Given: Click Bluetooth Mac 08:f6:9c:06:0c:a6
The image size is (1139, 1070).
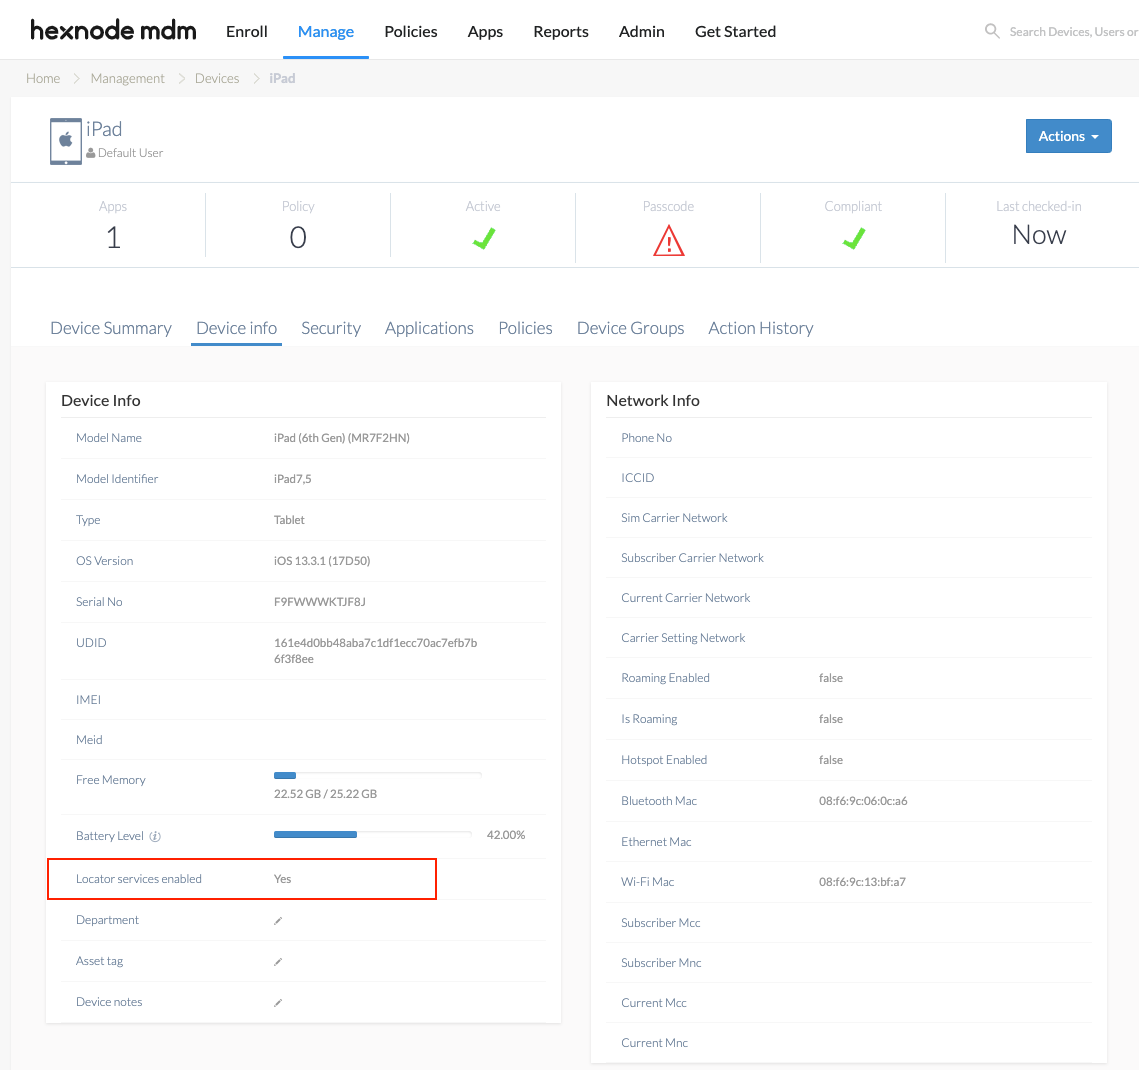Looking at the screenshot, I should [x=863, y=801].
